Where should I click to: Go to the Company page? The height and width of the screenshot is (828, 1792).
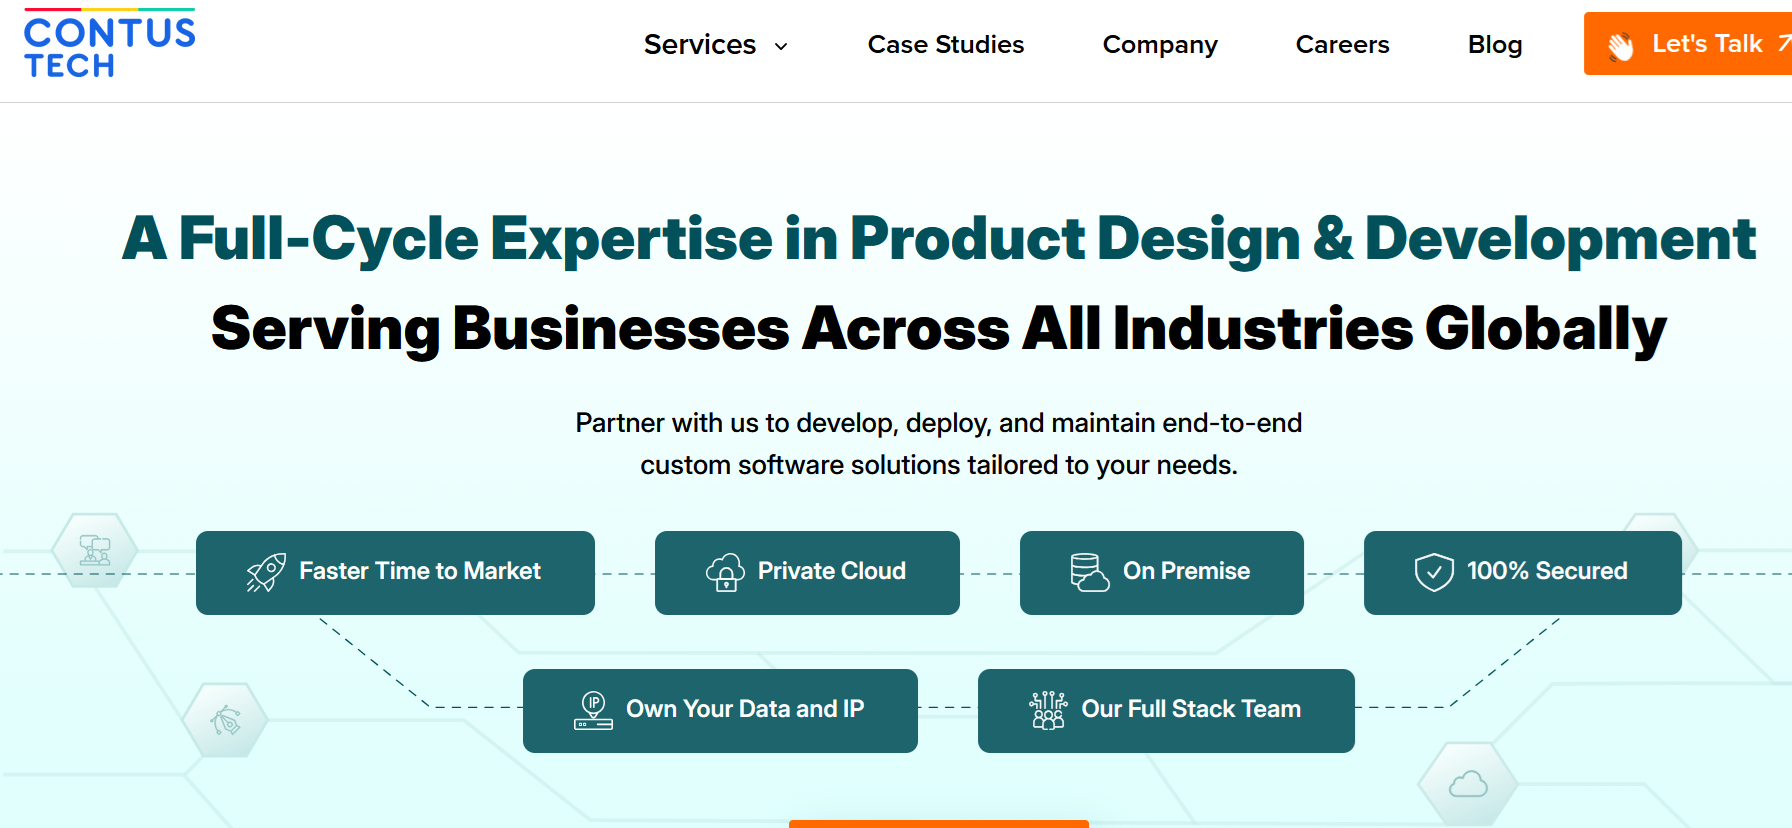(1160, 45)
